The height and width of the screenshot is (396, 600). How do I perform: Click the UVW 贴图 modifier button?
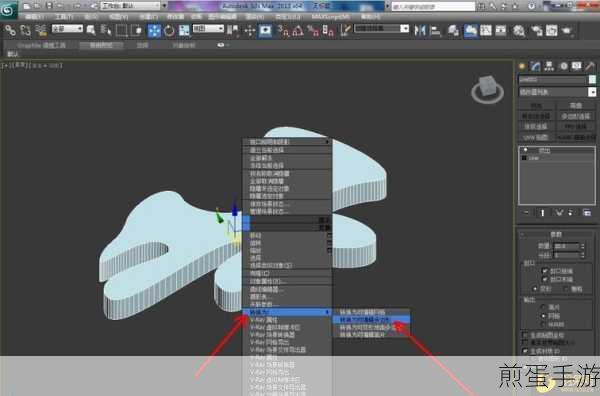(536, 137)
